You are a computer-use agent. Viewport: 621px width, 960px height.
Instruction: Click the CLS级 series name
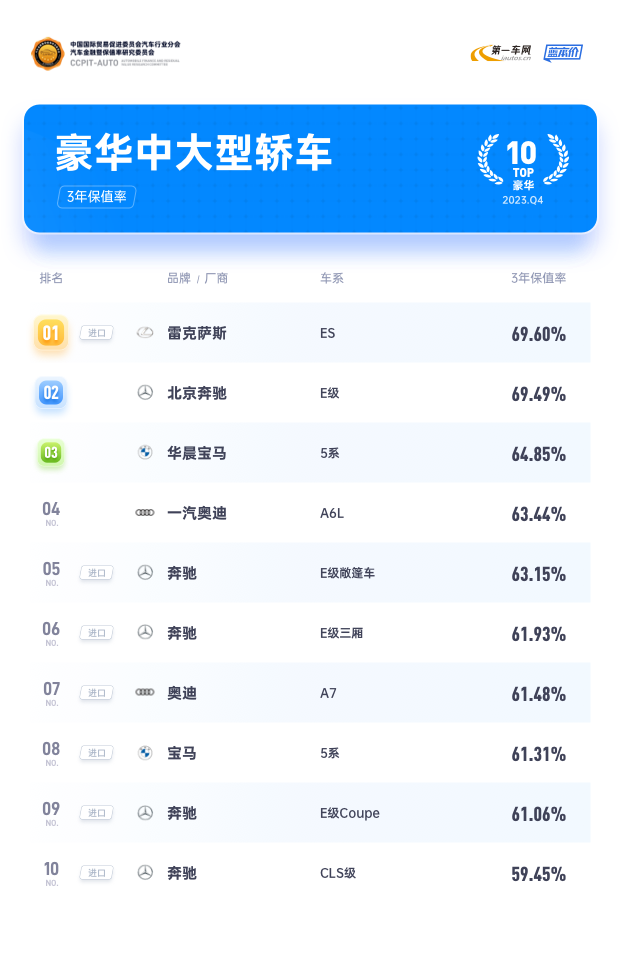pos(338,873)
